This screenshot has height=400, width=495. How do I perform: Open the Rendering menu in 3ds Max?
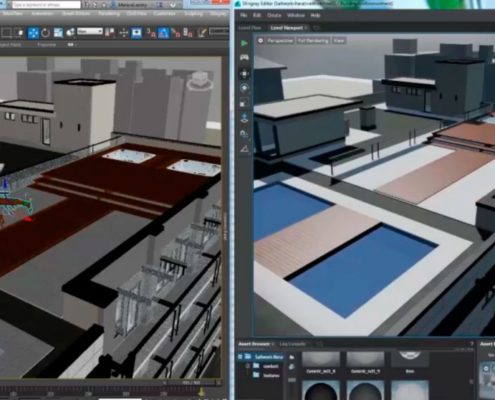109,14
